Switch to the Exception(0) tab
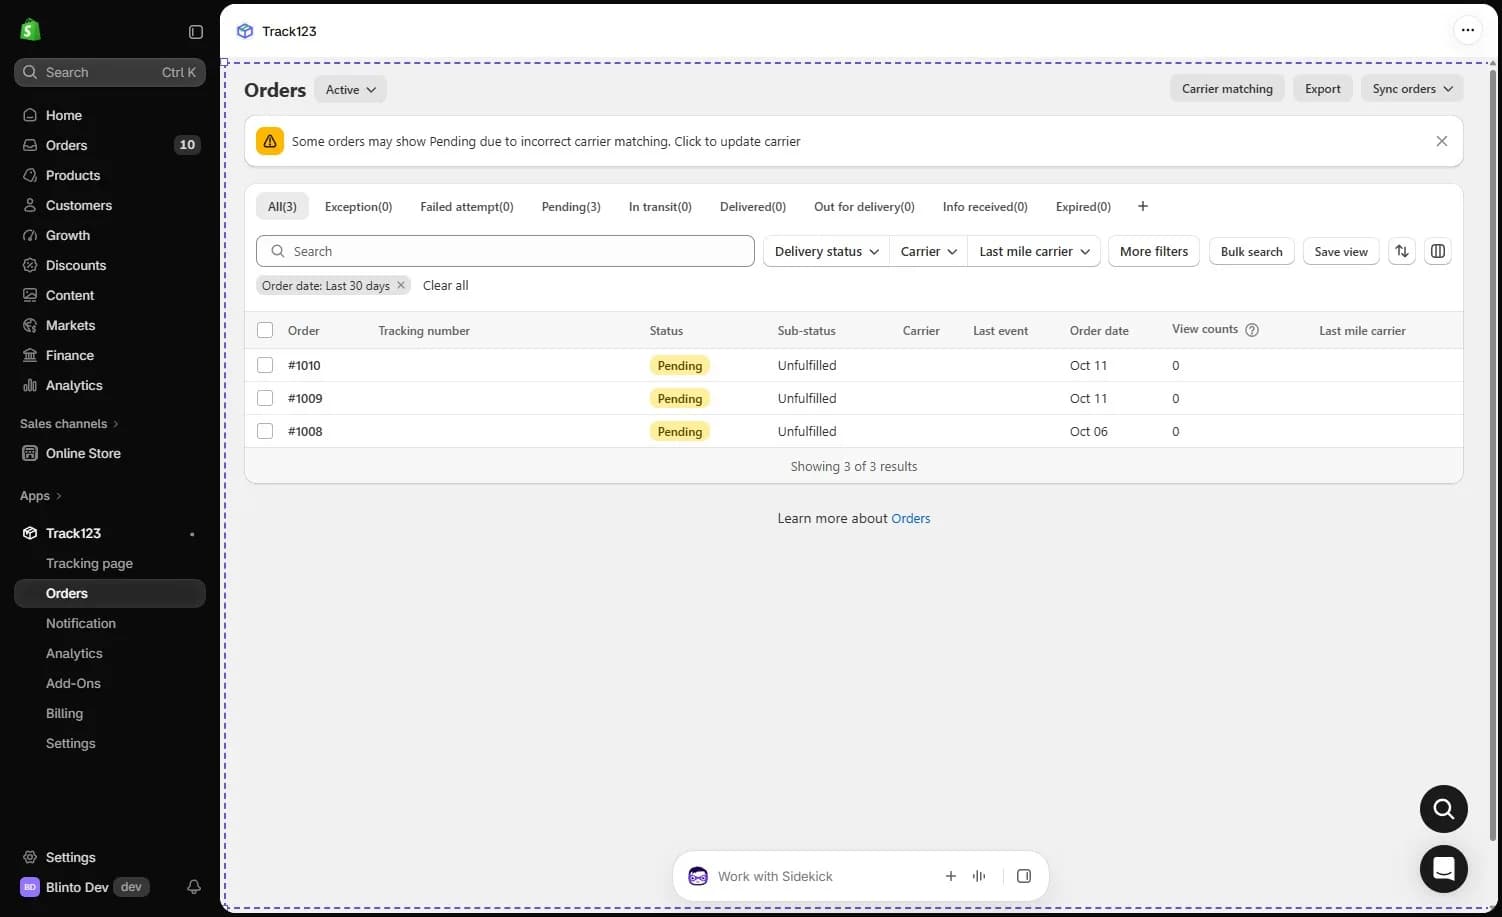 coord(358,207)
